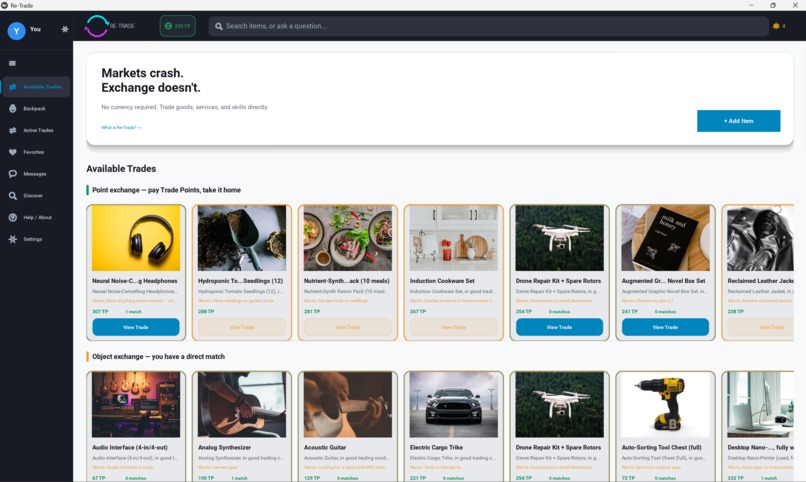Open the milk and honey book photo
This screenshot has height=482, width=806.
pos(666,238)
